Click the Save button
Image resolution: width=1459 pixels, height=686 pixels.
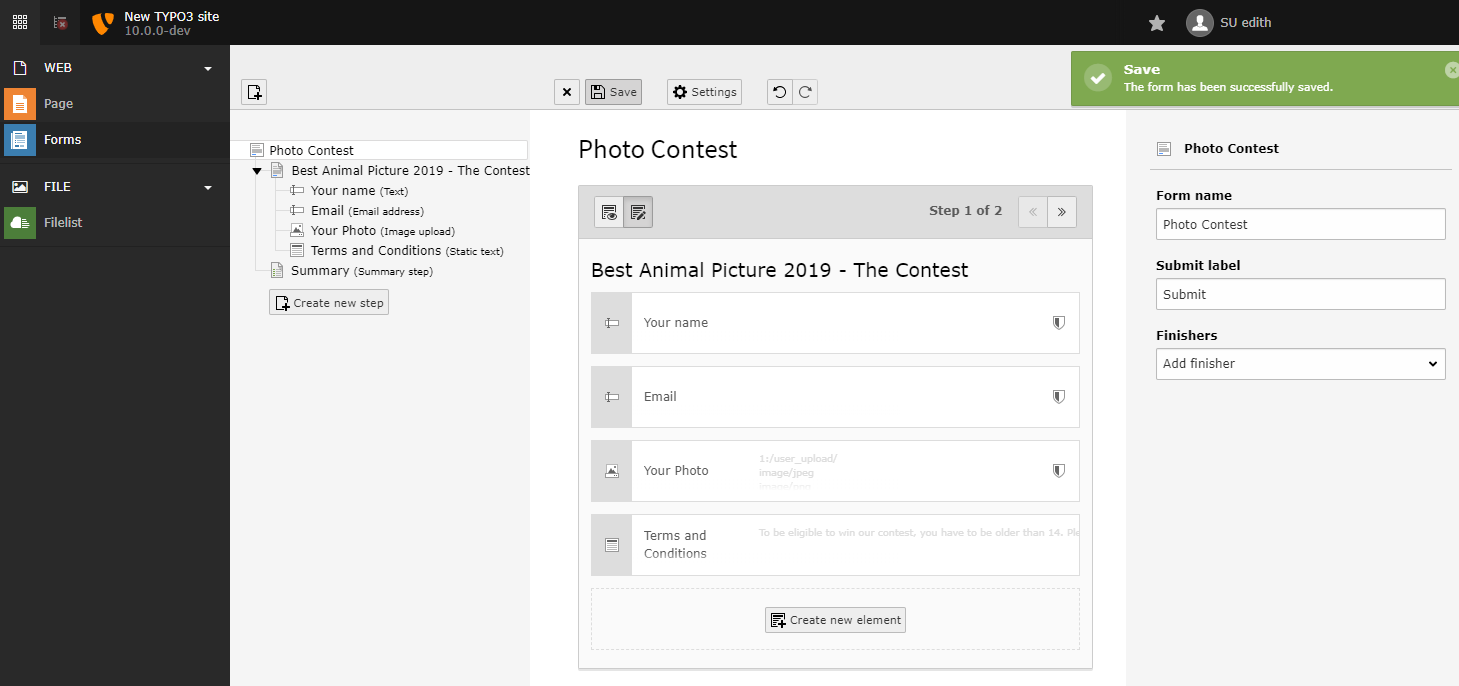coord(613,92)
